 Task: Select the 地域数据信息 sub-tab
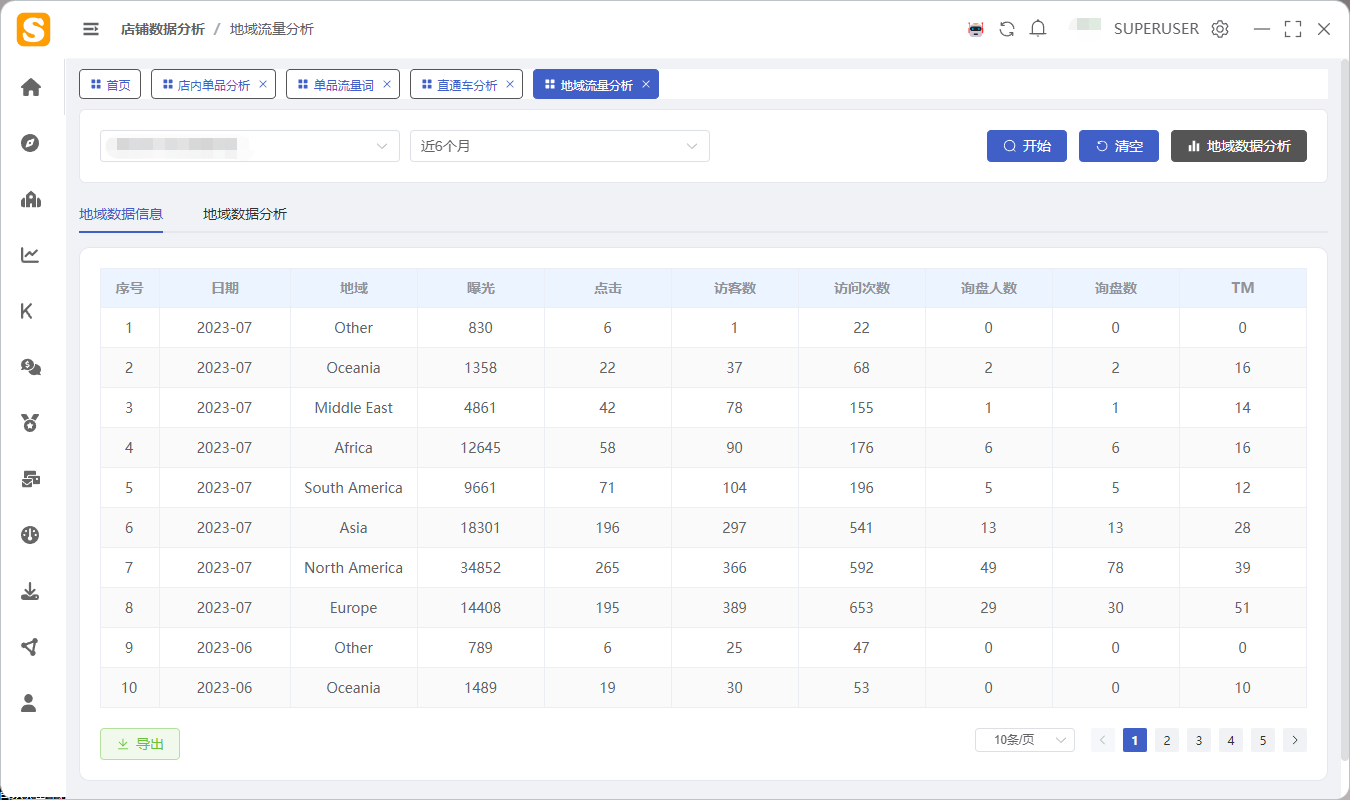coord(121,214)
